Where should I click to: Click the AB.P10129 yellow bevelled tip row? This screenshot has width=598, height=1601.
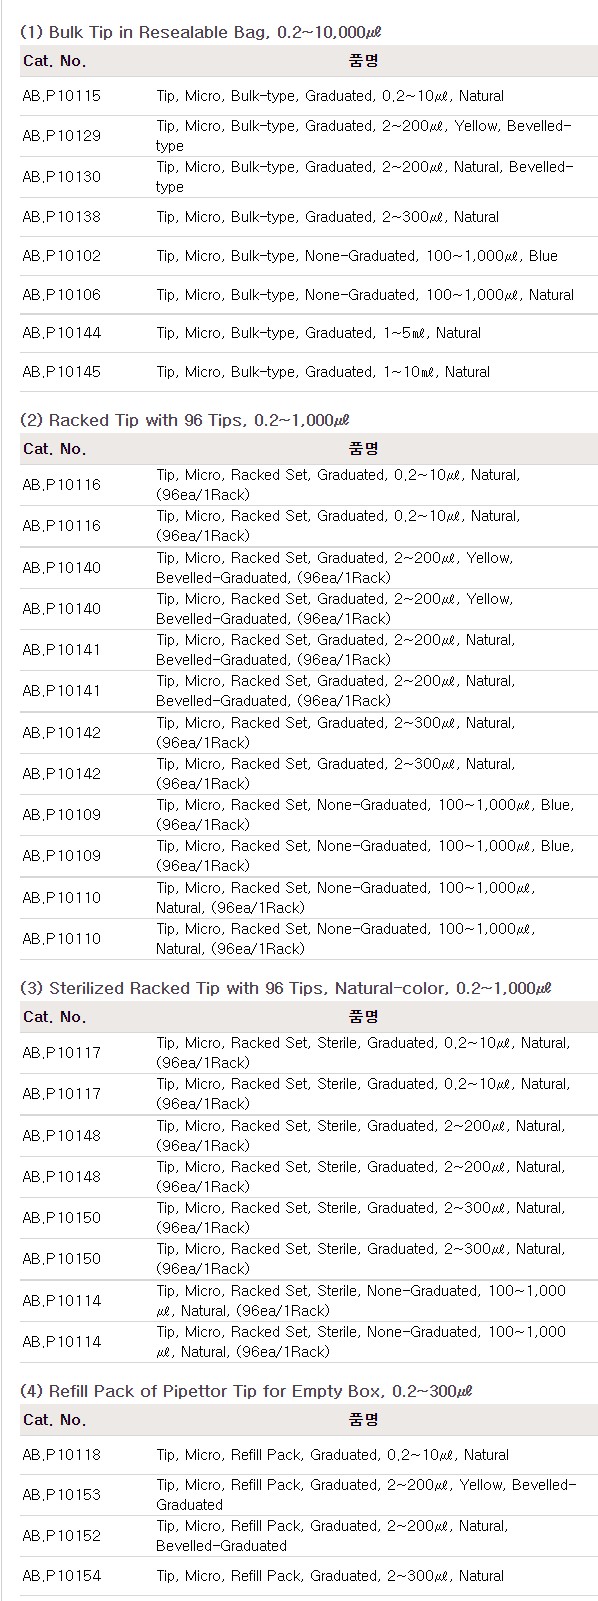pyautogui.click(x=309, y=136)
